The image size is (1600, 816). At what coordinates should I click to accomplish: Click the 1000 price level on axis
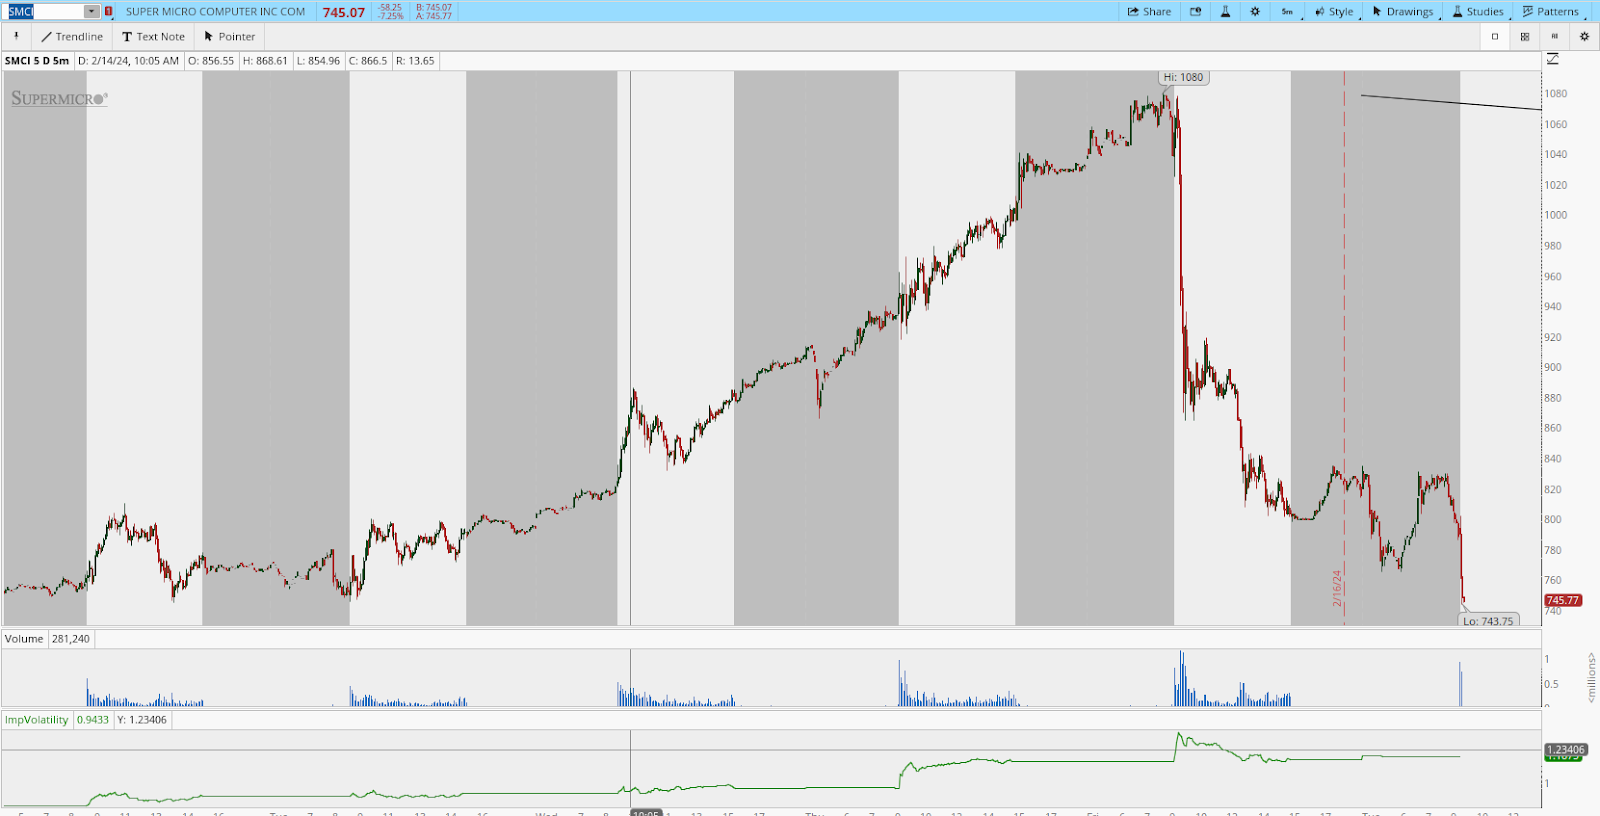point(1555,215)
